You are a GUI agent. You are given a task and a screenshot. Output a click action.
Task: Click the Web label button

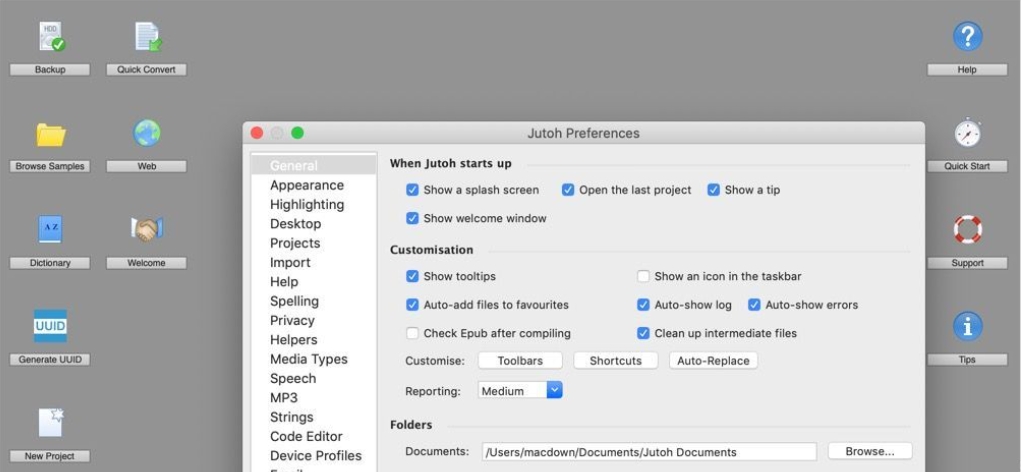pyautogui.click(x=147, y=166)
